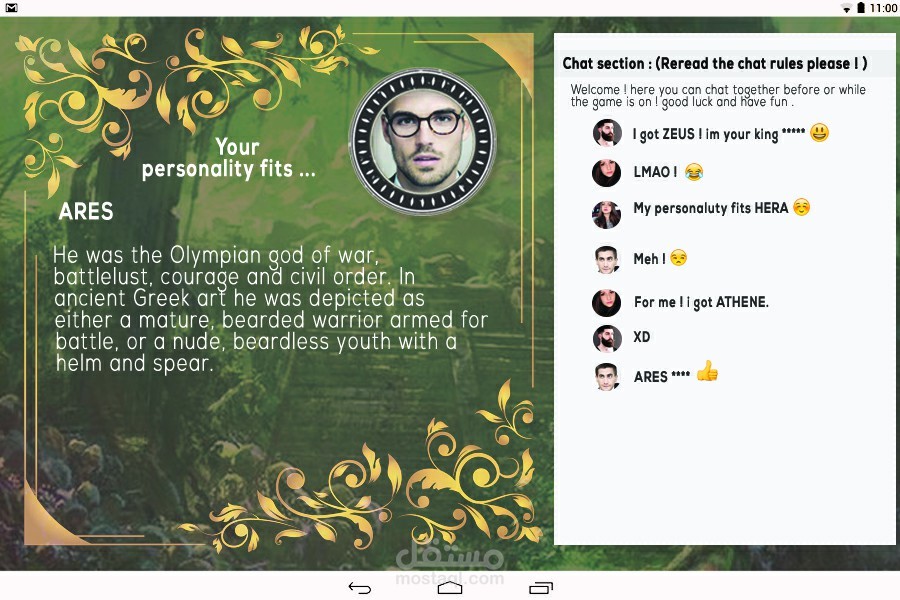Click the clock showing 11:00
Viewport: 900px width, 600px height.
tap(883, 8)
